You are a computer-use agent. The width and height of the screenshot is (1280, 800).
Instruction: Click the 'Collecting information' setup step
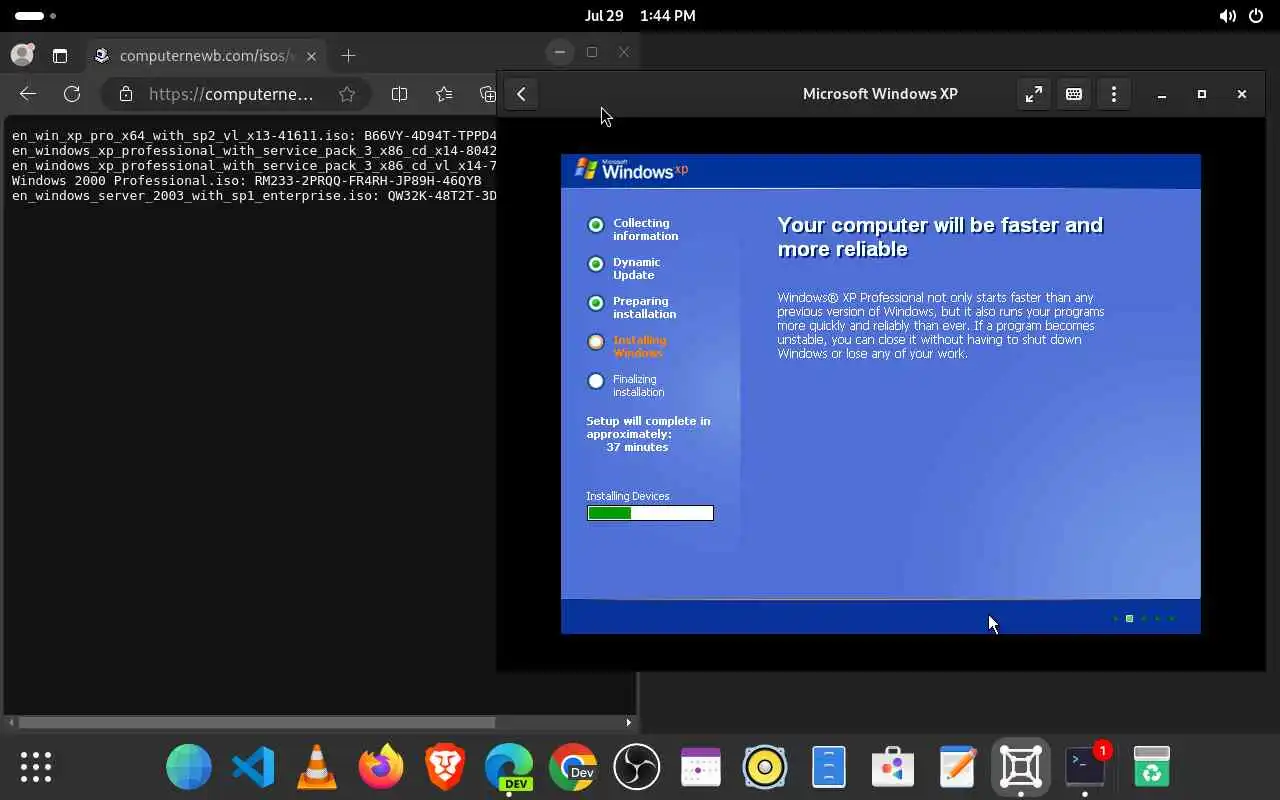pos(645,229)
